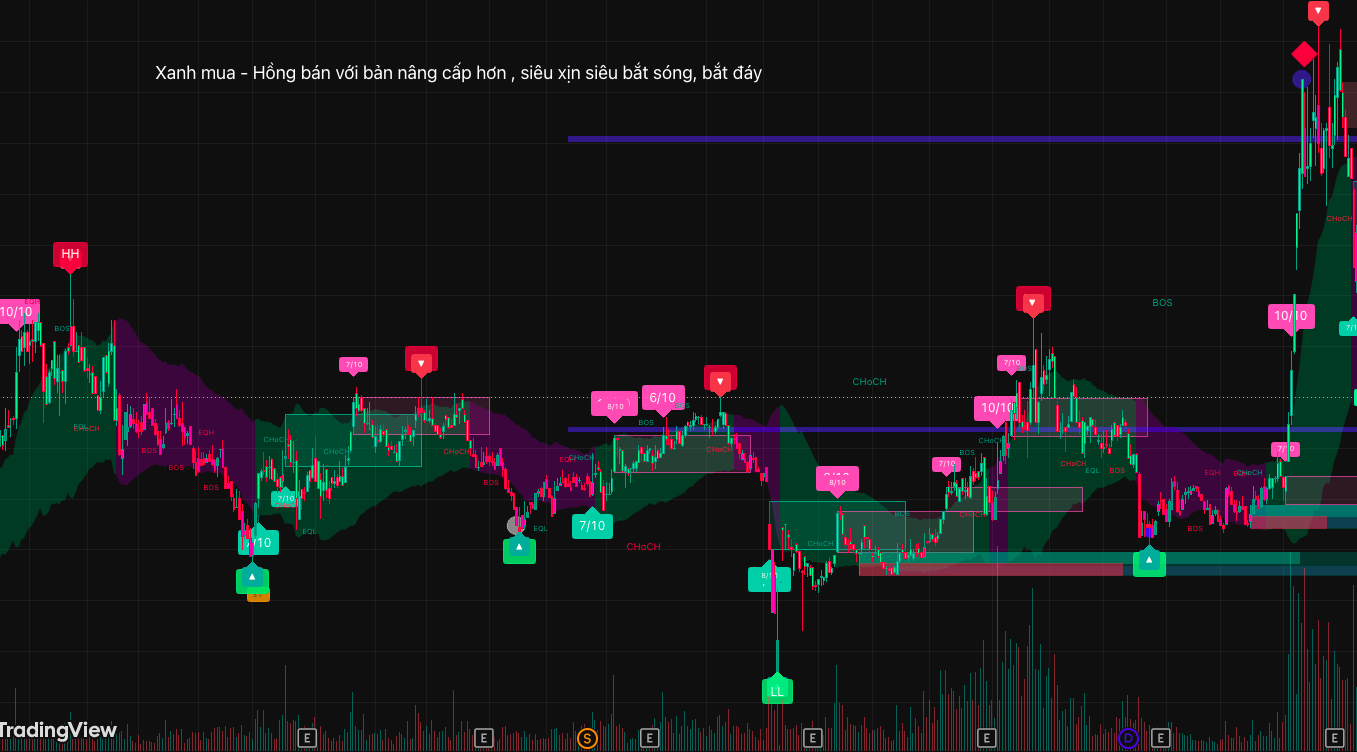The image size is (1357, 752).
Task: Click the red HH label
Action: pyautogui.click(x=70, y=254)
